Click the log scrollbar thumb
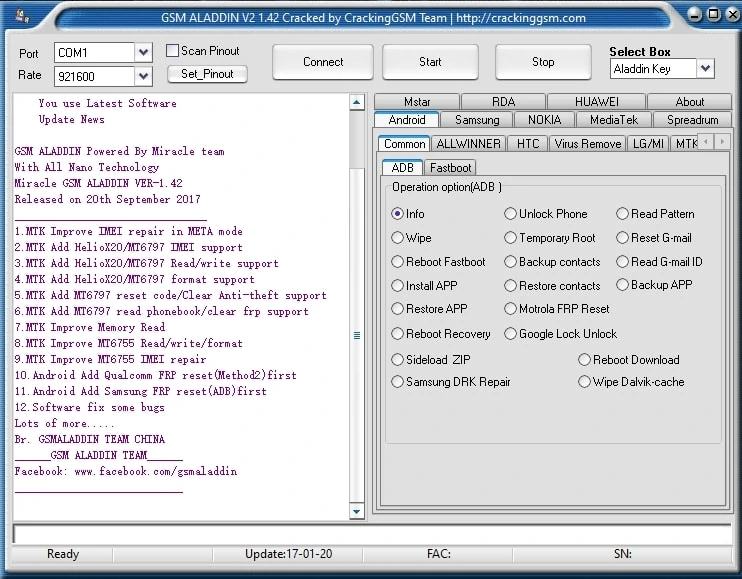The image size is (742, 579). tap(357, 335)
